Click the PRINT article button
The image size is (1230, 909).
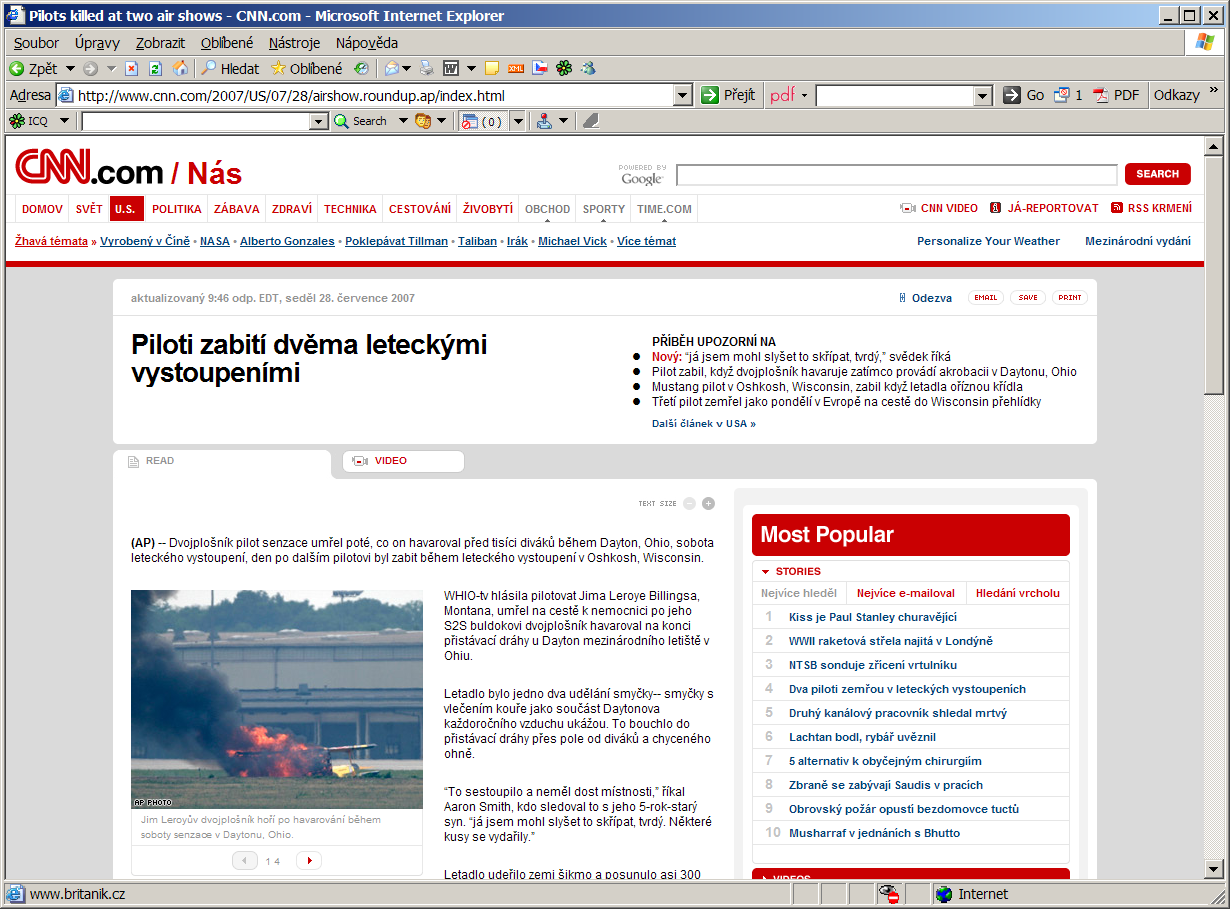pos(1070,298)
